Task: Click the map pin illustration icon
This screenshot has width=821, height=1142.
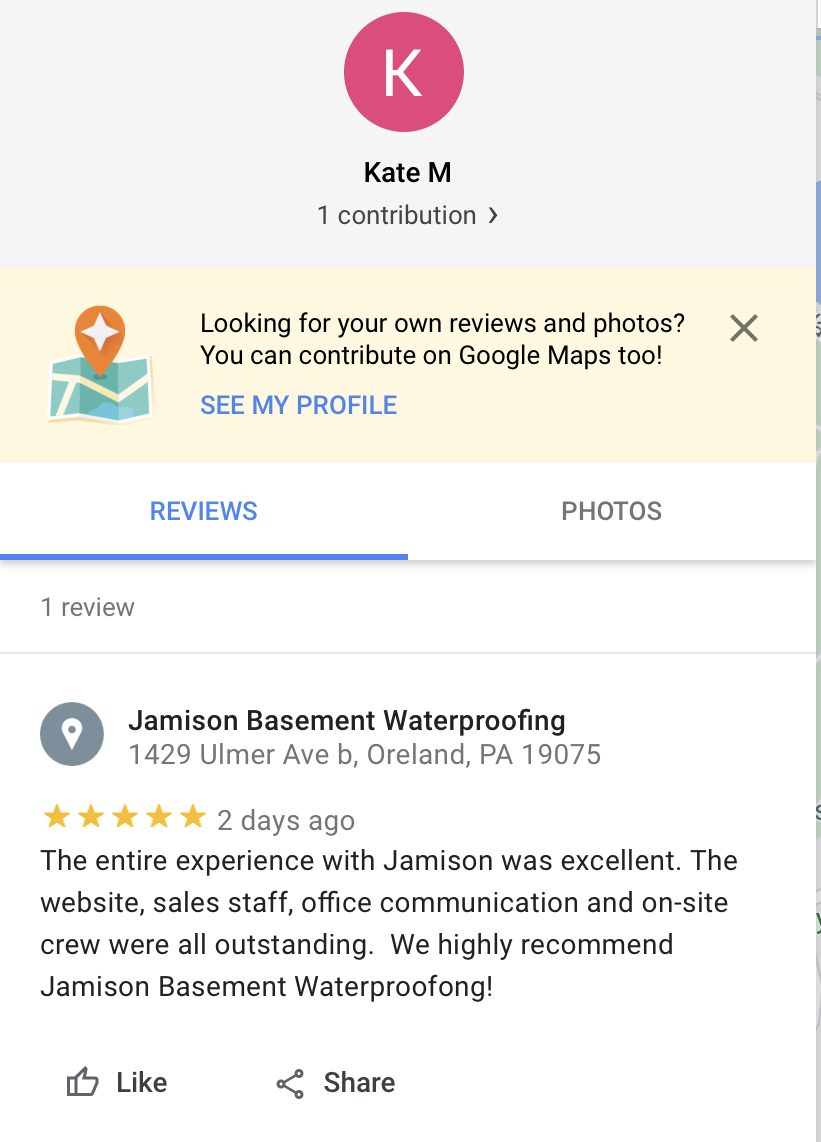Action: pos(101,364)
